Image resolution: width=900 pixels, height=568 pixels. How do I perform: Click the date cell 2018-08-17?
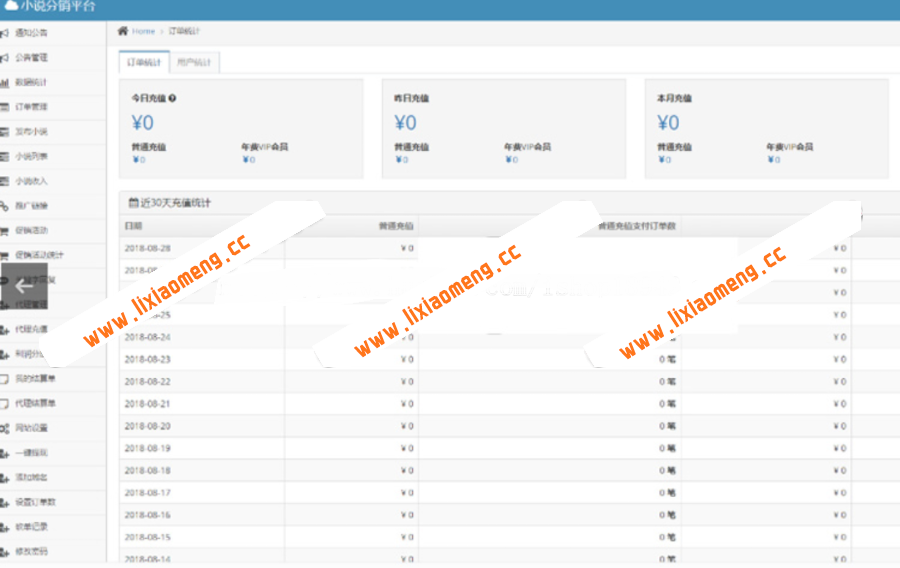tap(148, 493)
